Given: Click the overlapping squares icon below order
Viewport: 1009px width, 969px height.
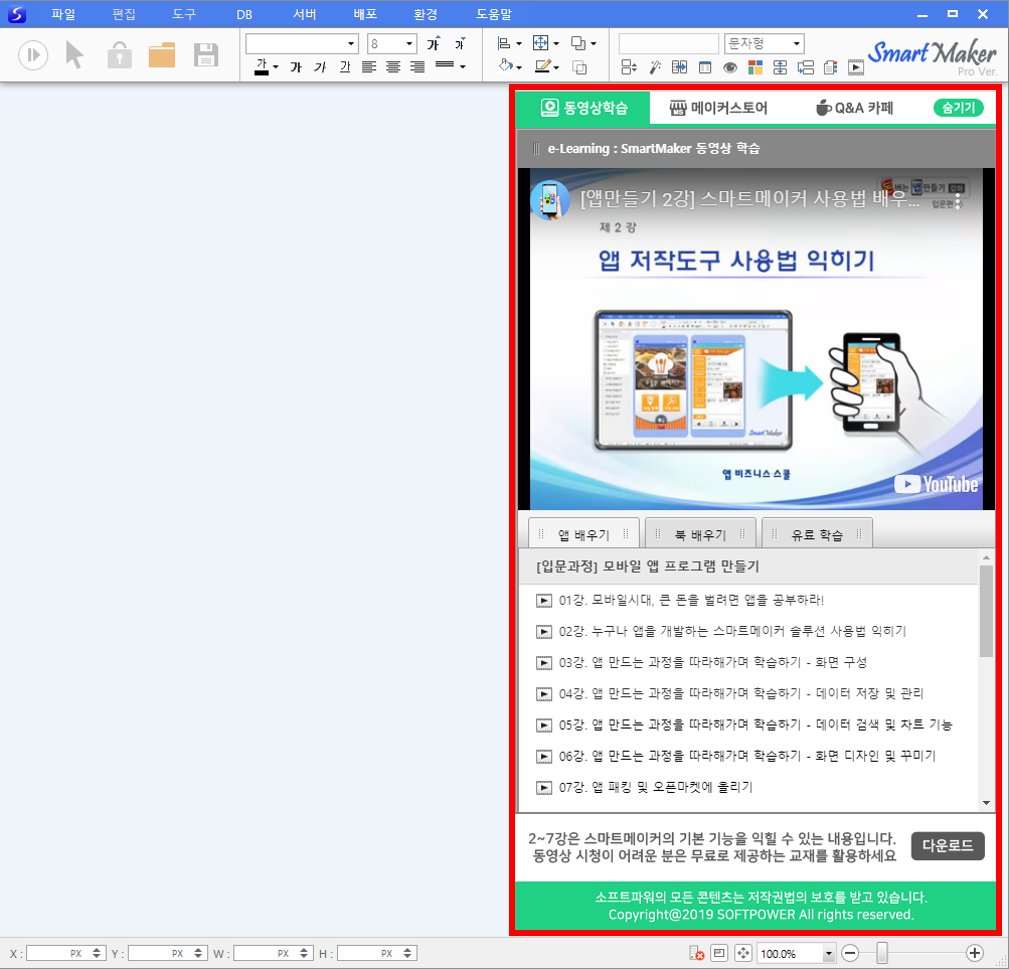Looking at the screenshot, I should coord(580,67).
